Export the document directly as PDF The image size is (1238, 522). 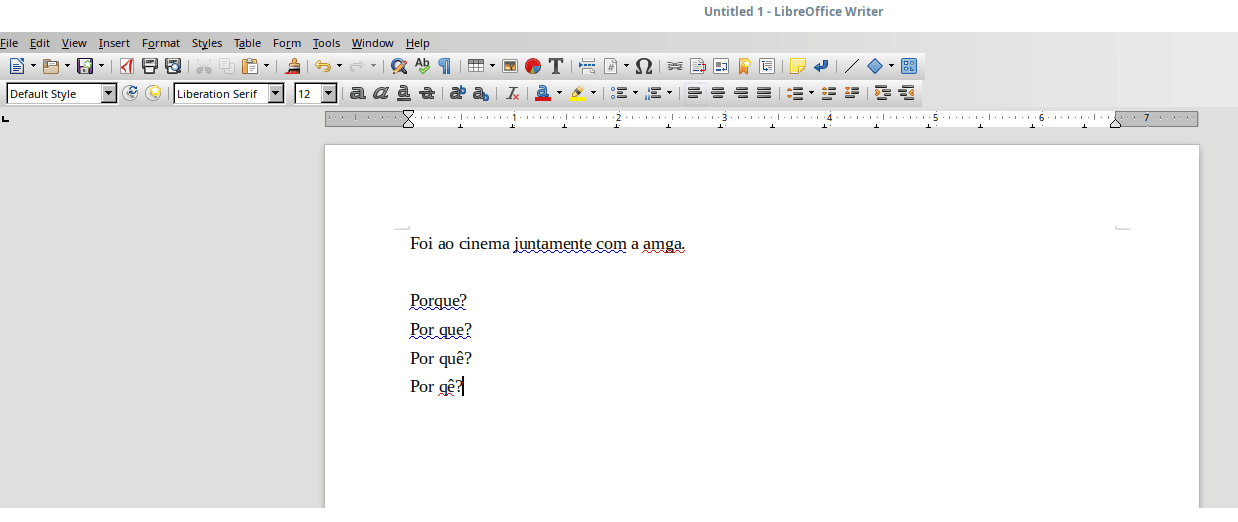coord(126,66)
